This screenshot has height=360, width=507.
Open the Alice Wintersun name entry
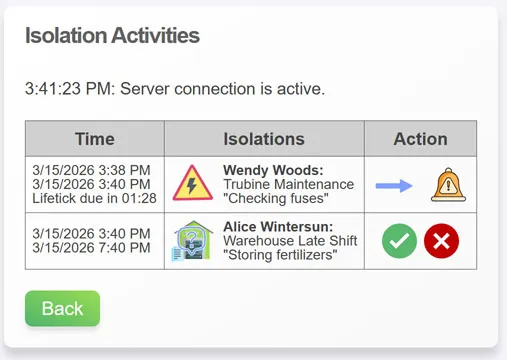pyautogui.click(x=278, y=227)
